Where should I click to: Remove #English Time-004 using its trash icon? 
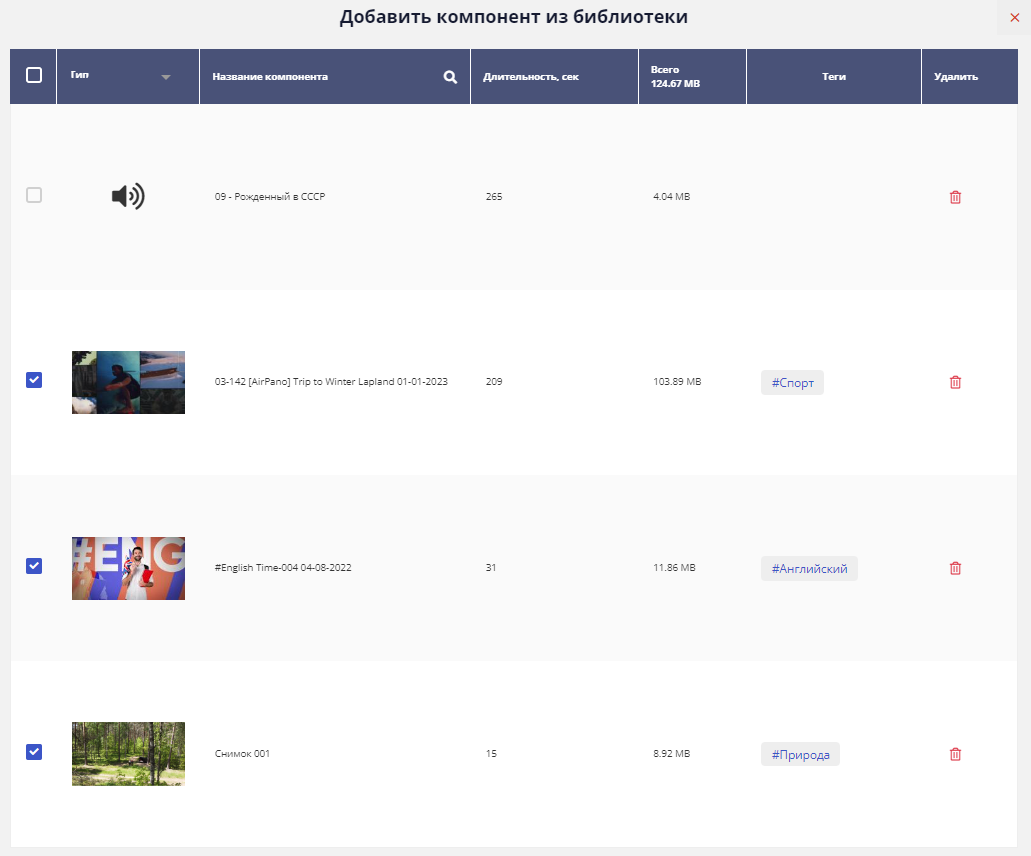point(955,568)
